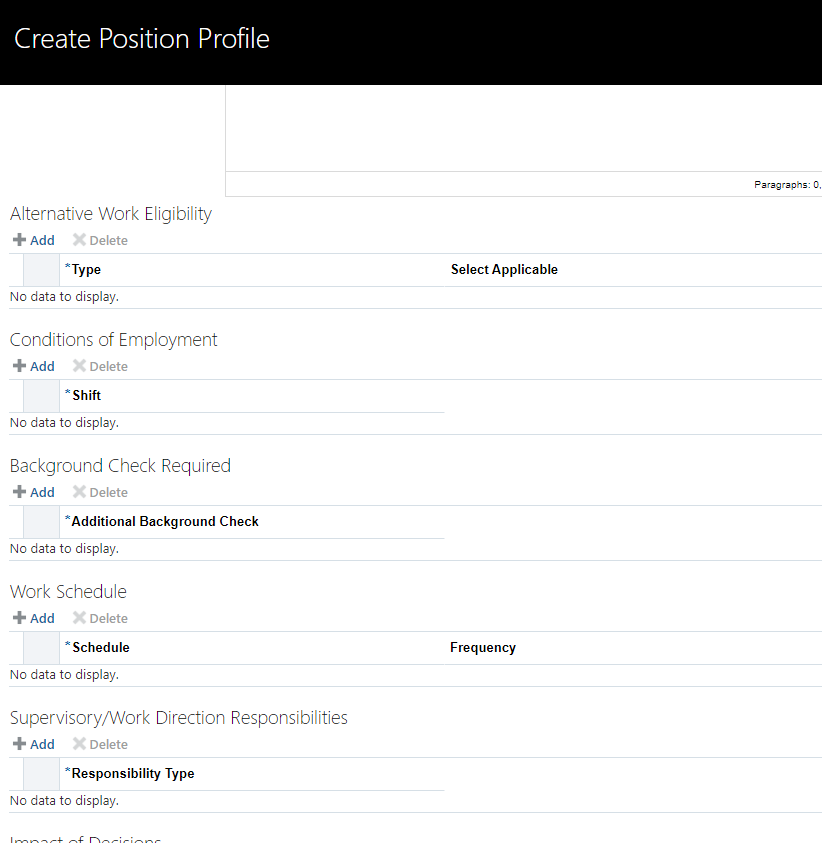
Task: Delete the selected Conditions of Employment row
Action: coord(100,366)
